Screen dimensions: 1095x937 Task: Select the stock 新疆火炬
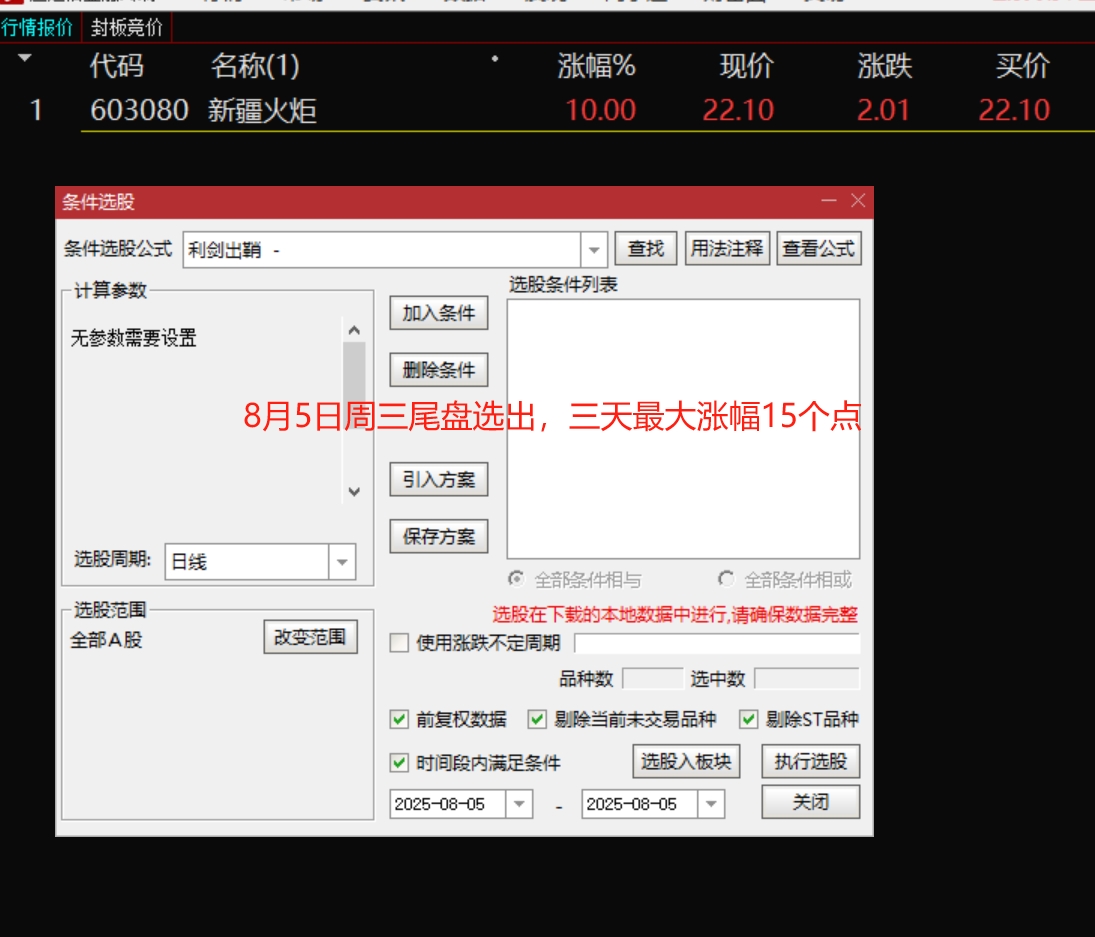(x=262, y=110)
